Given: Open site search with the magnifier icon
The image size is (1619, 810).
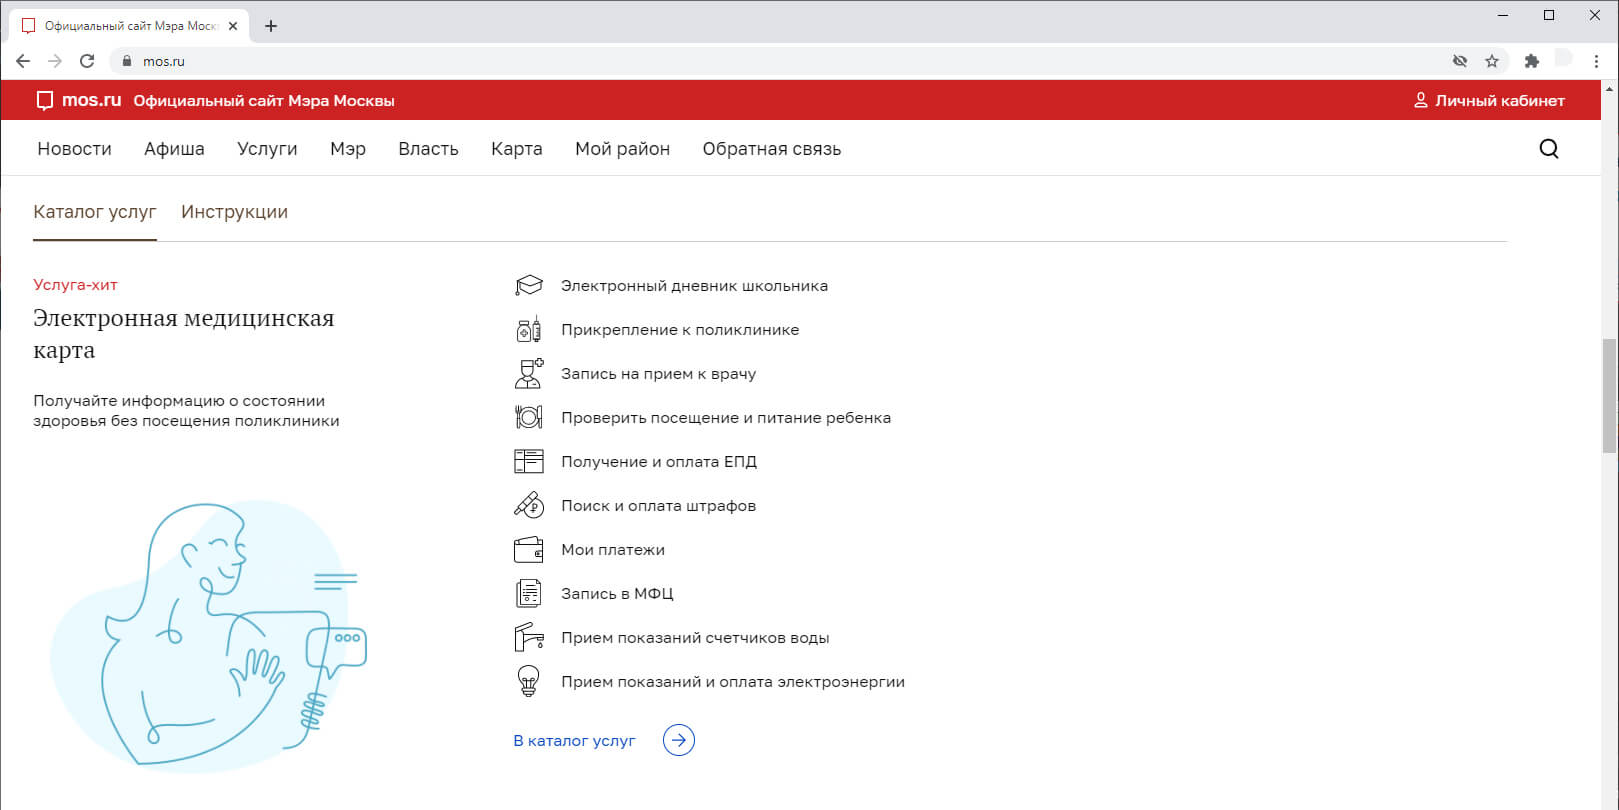Looking at the screenshot, I should 1548,149.
